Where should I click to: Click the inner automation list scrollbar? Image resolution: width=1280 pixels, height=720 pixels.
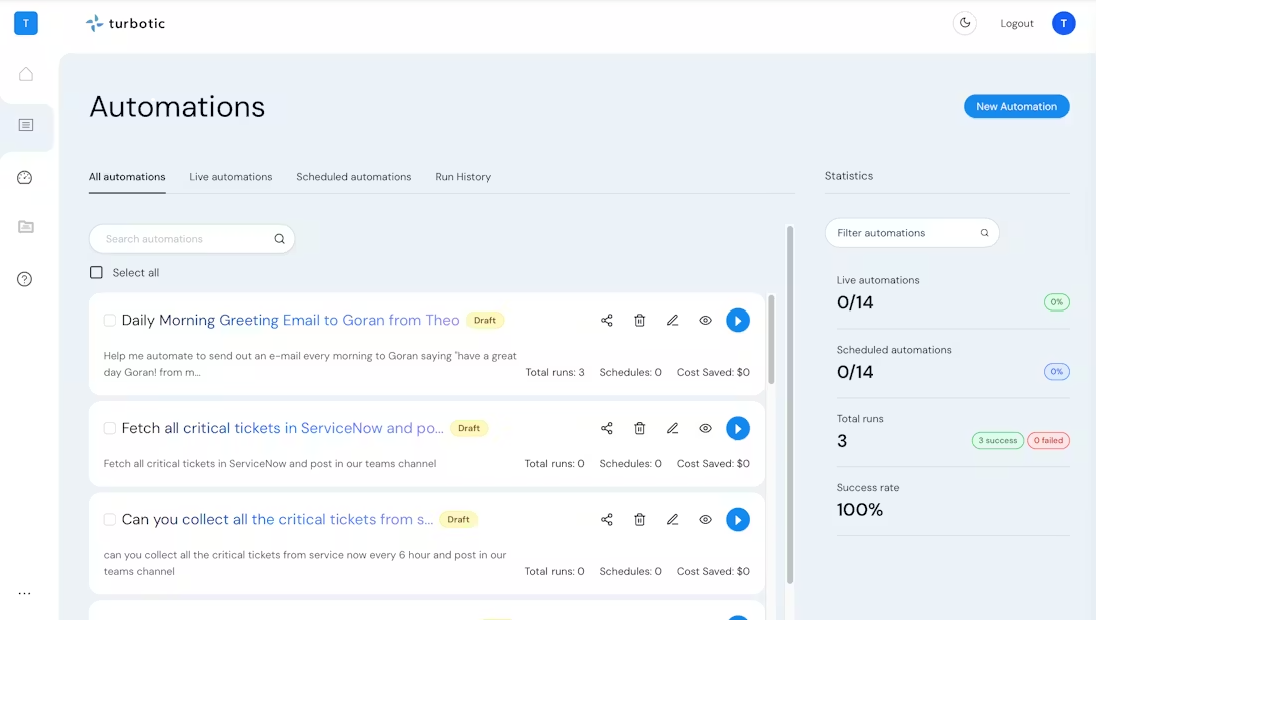tap(772, 339)
